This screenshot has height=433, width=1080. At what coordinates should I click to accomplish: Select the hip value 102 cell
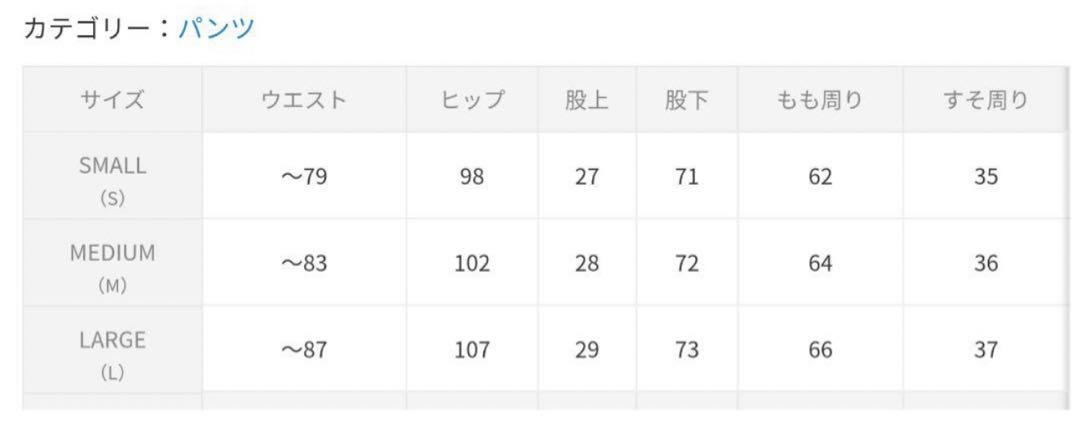[x=472, y=263]
